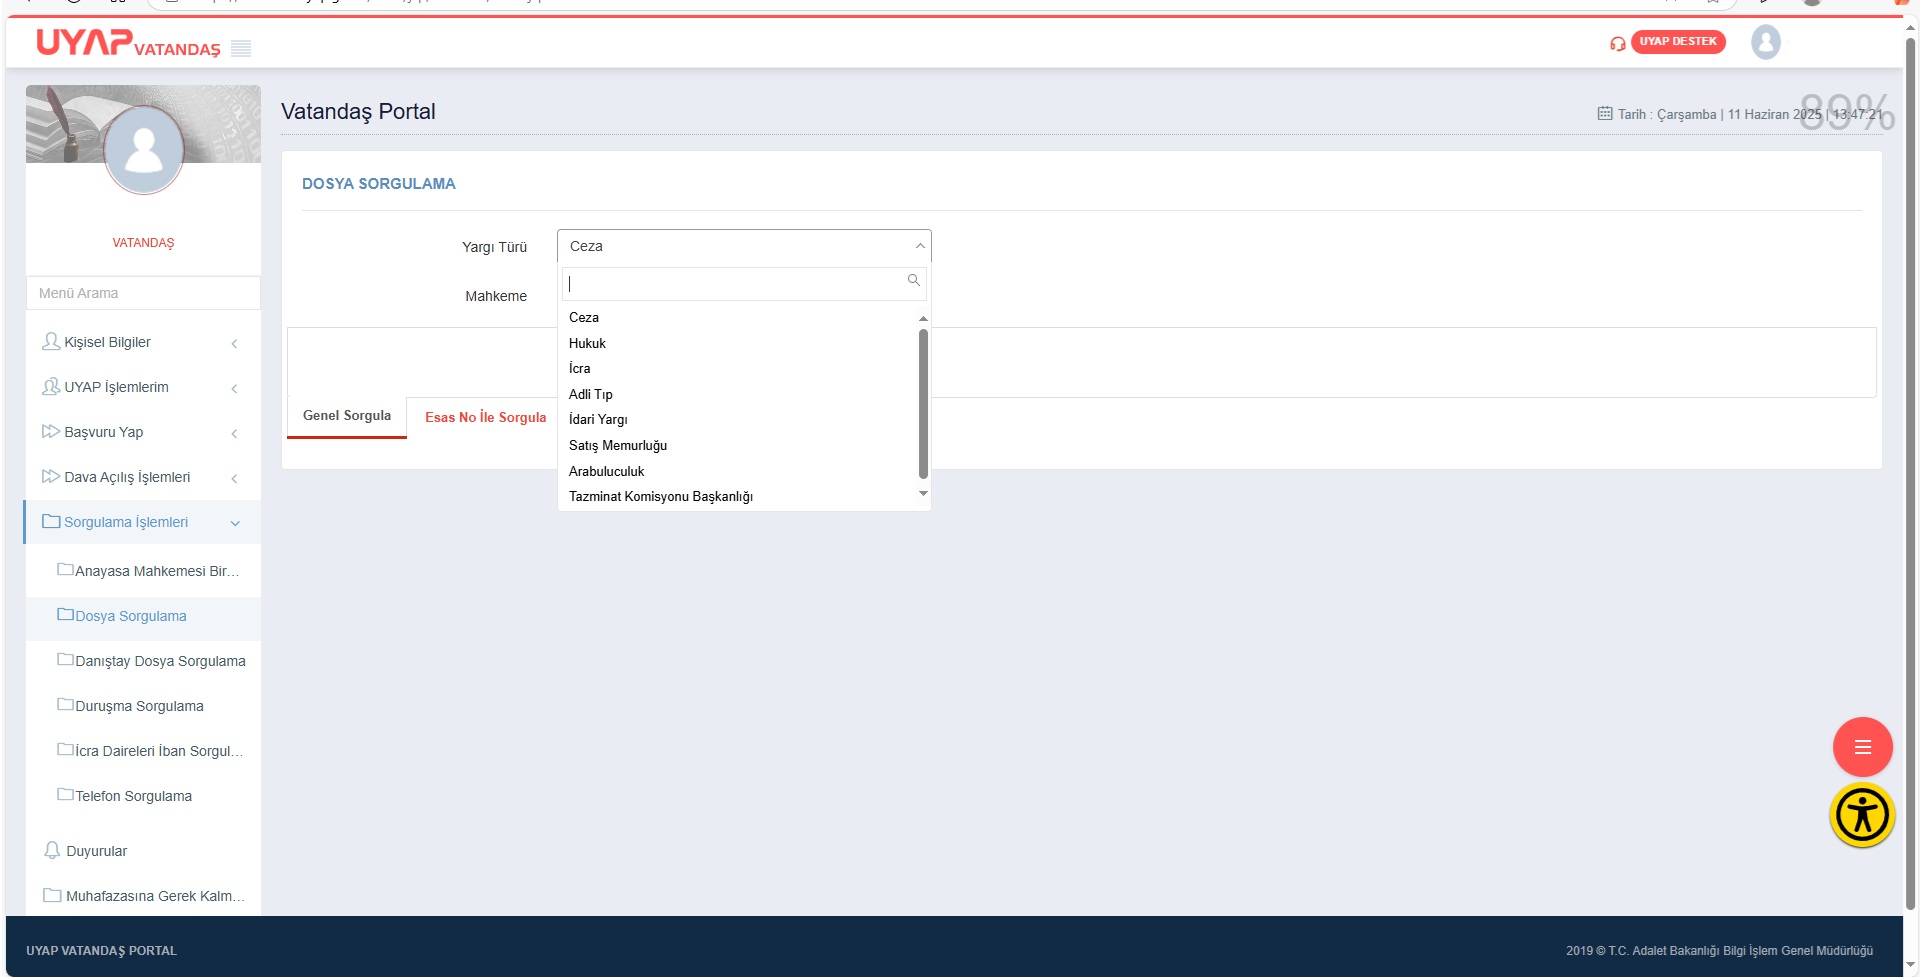Click the headset support icon
The width and height of the screenshot is (1920, 977).
[x=1617, y=43]
